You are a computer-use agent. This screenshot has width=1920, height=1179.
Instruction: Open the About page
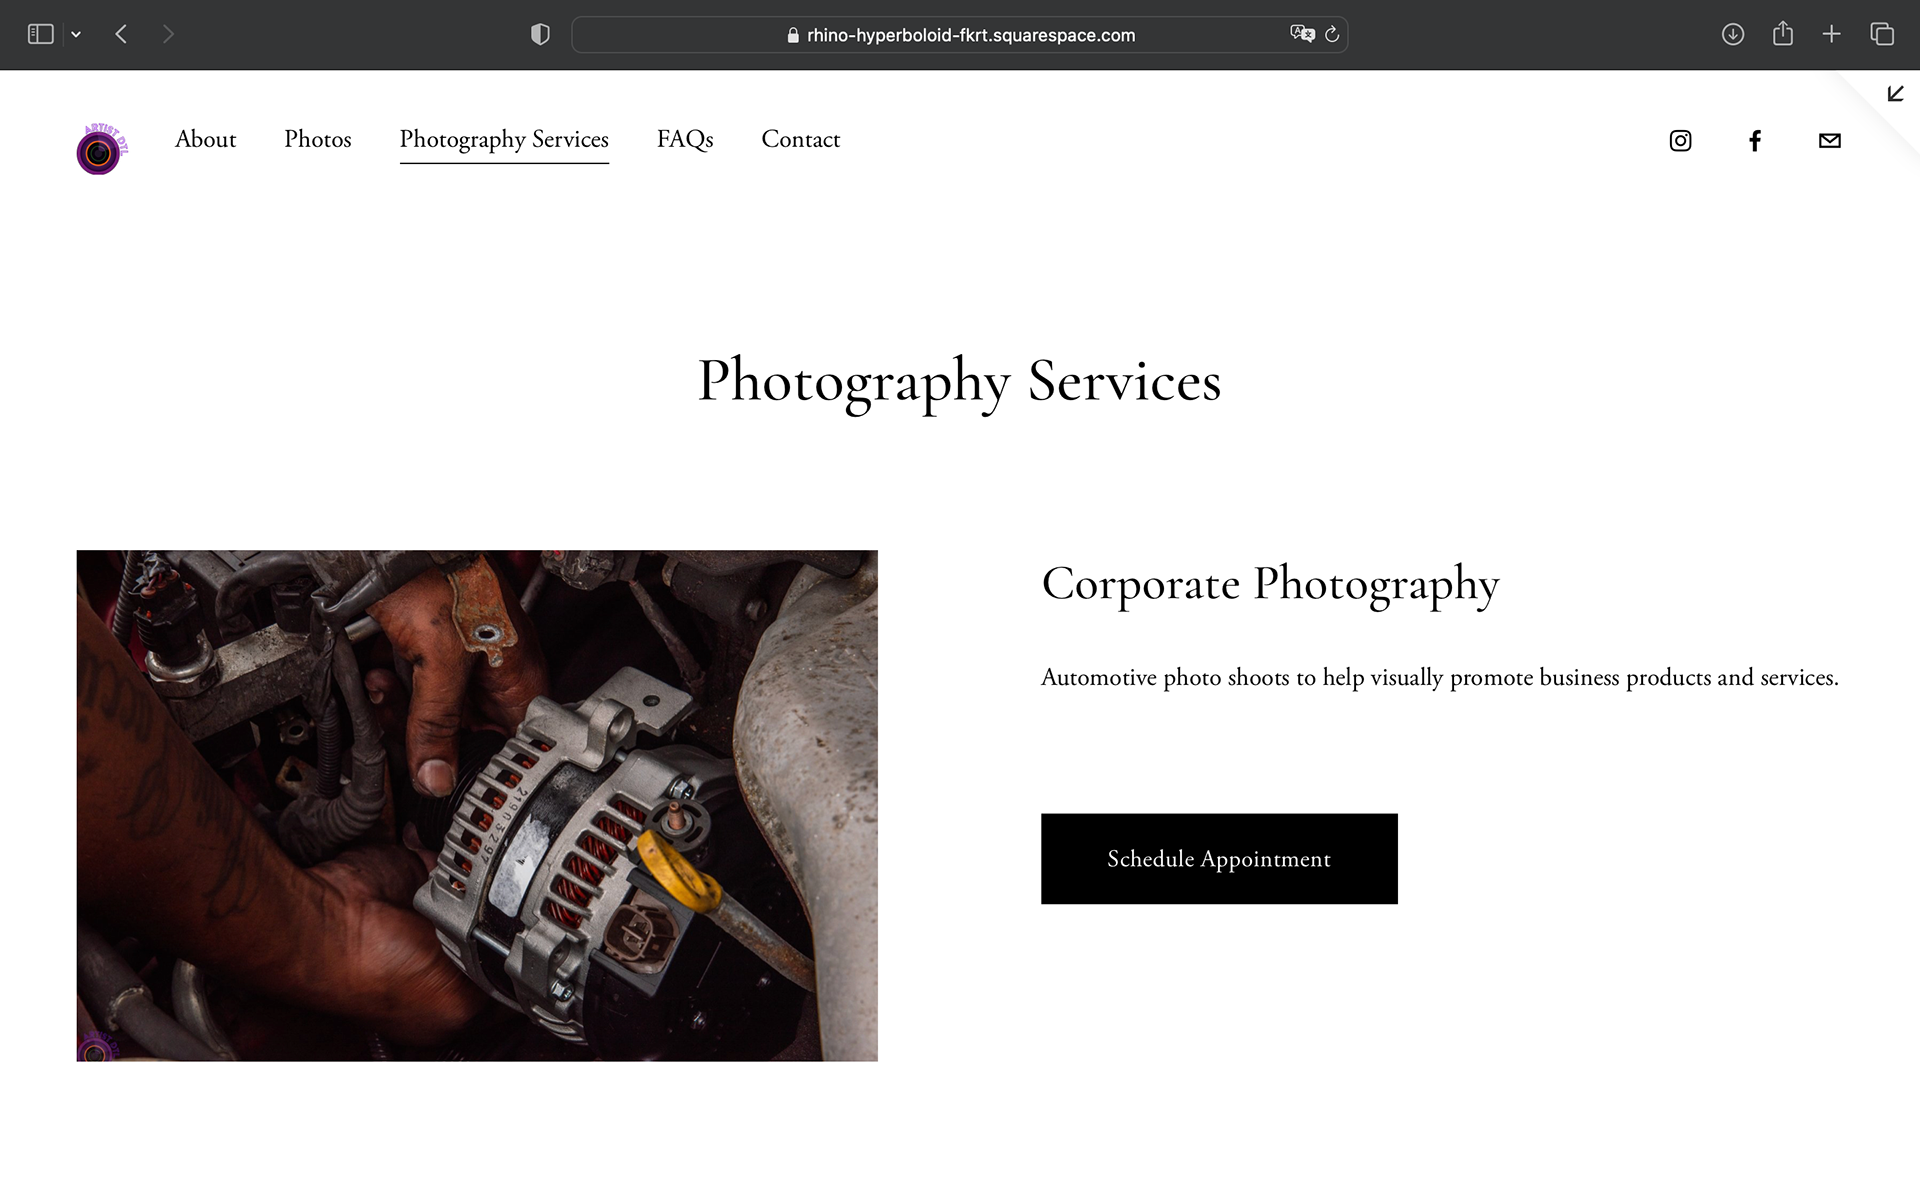(205, 139)
